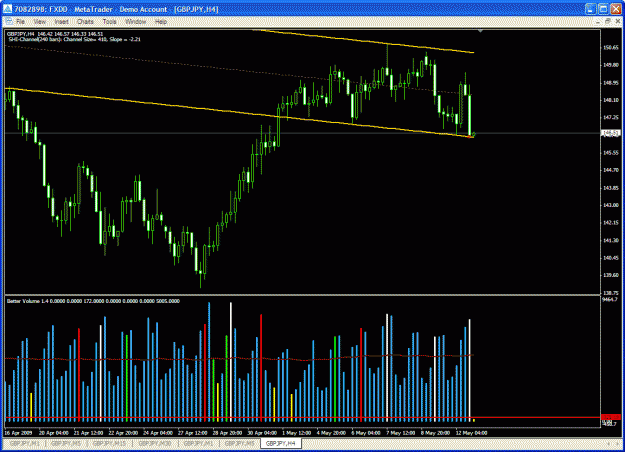Restore the inner chart window via menu bar
This screenshot has width=625, height=452.
pos(607,21)
